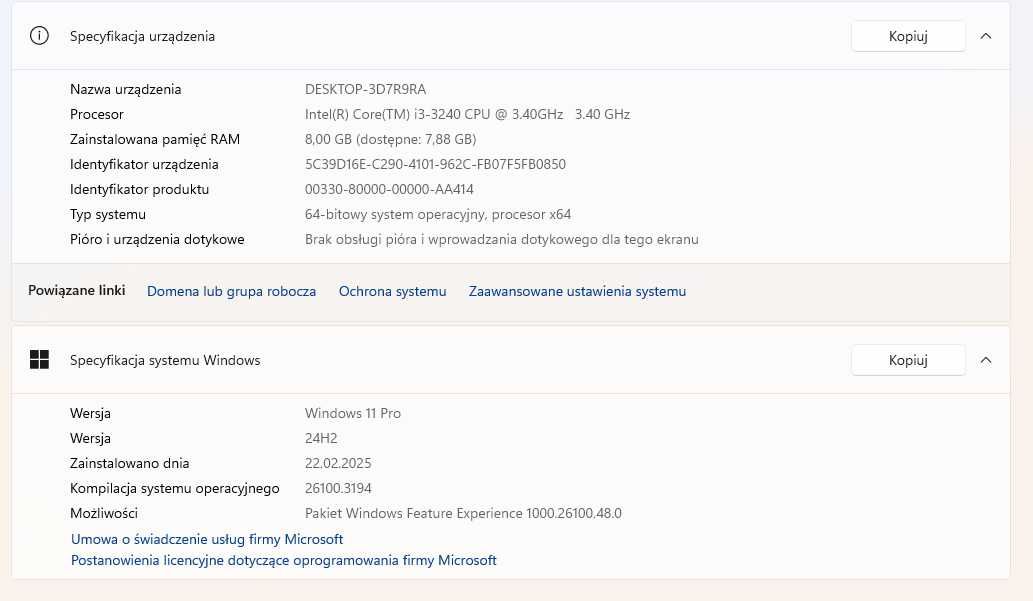This screenshot has width=1033, height=601.
Task: Collapse the Specyfikacja urządzenia section chevron
Action: tap(986, 36)
